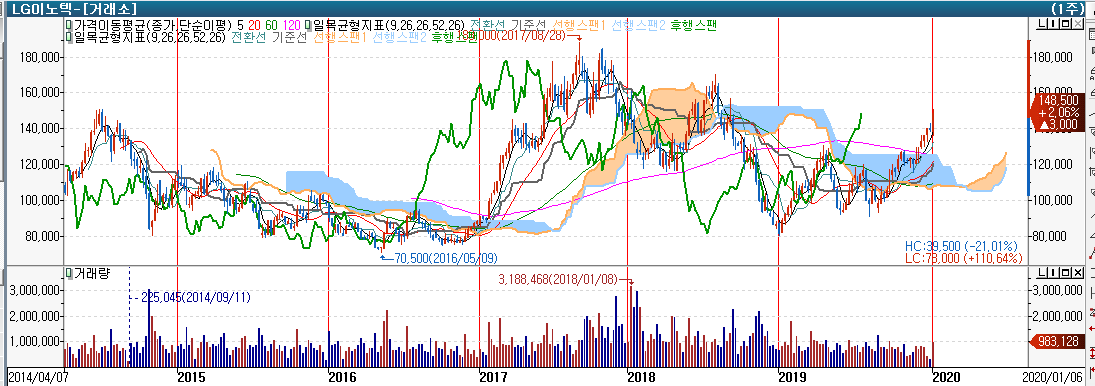
Task: Click second-row 일목균형지표(9,26,26,52,26) label
Action: coord(149,37)
